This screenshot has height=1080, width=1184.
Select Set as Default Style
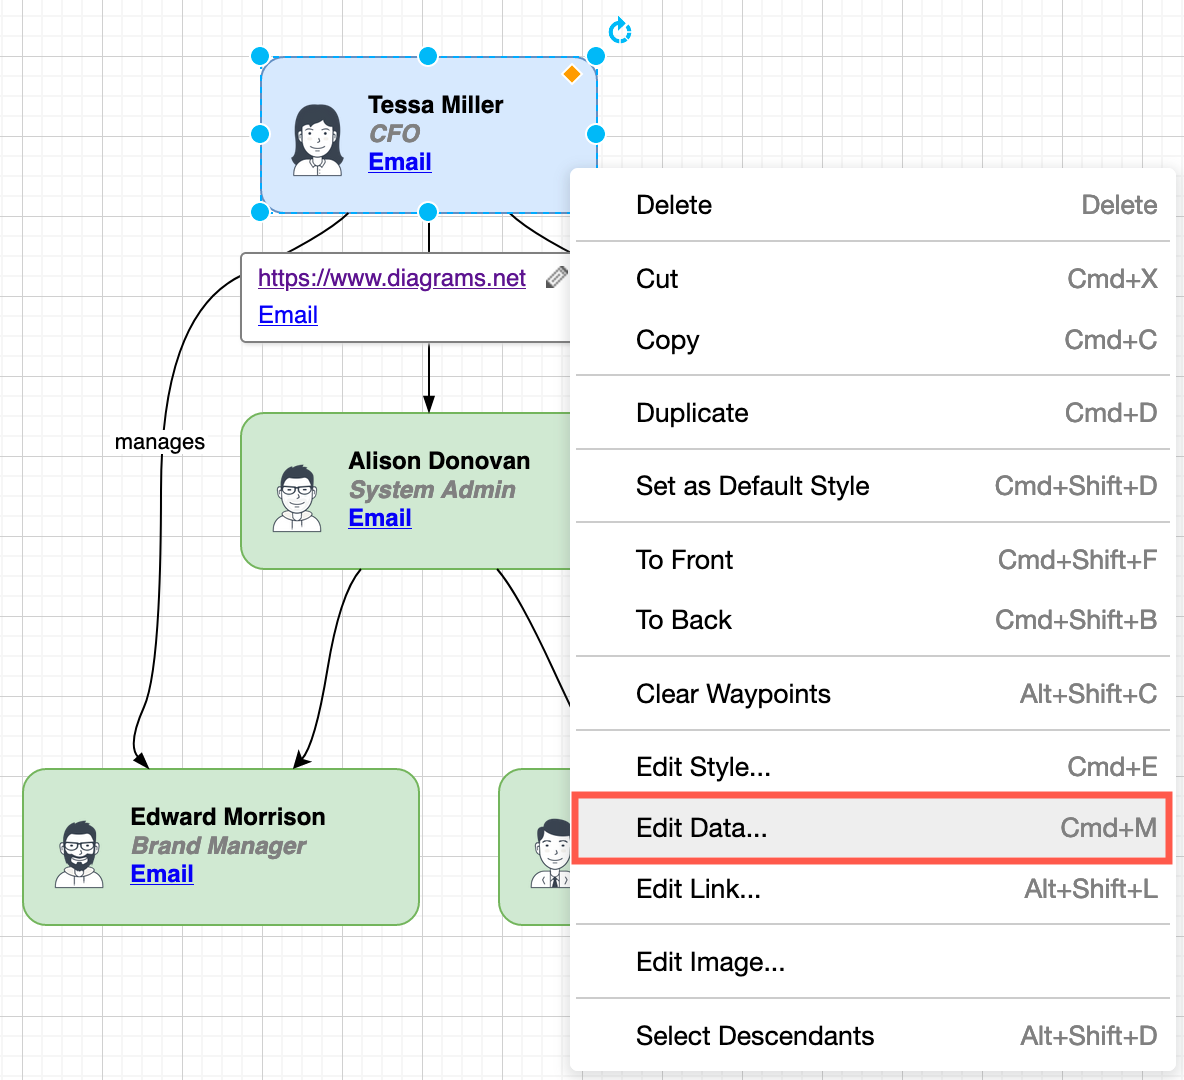coord(753,486)
